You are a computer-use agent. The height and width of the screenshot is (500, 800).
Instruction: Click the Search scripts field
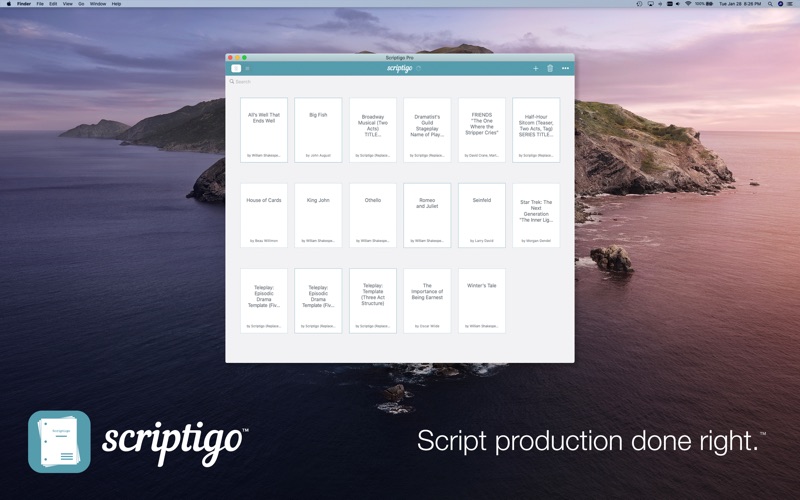[x=399, y=82]
